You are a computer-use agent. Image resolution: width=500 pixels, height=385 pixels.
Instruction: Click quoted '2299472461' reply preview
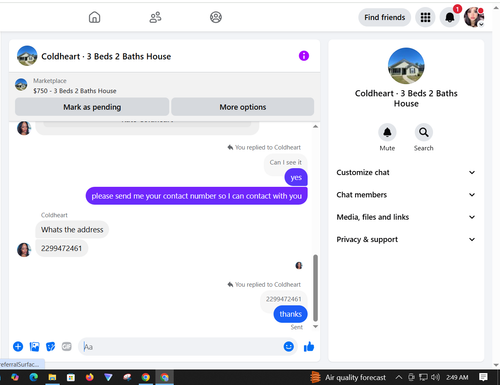284,299
